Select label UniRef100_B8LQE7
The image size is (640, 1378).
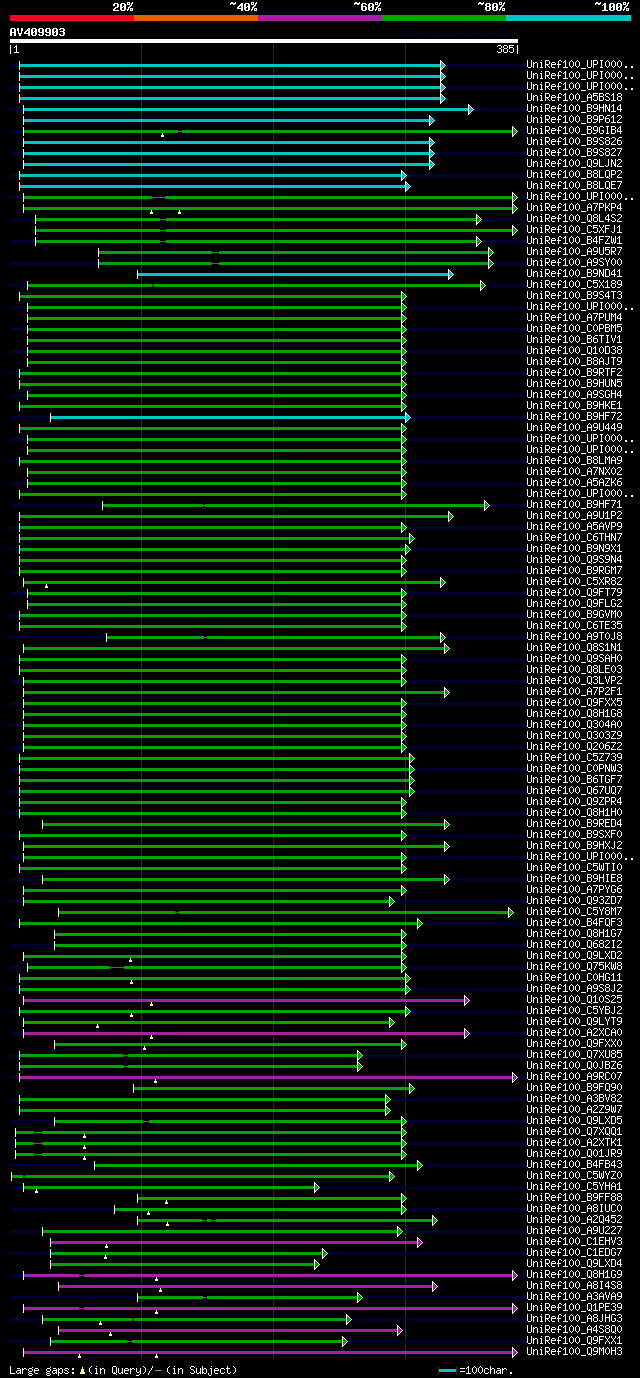576,186
